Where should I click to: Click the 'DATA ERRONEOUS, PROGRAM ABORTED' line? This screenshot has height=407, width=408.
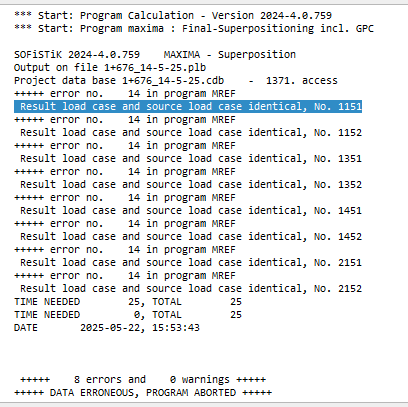[143, 392]
